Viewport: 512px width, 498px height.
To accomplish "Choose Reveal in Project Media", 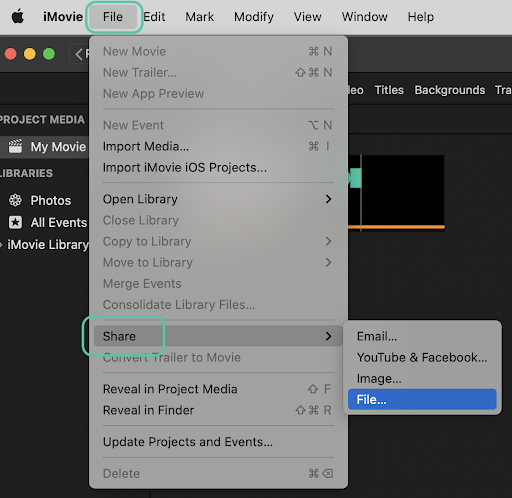I will click(218, 389).
